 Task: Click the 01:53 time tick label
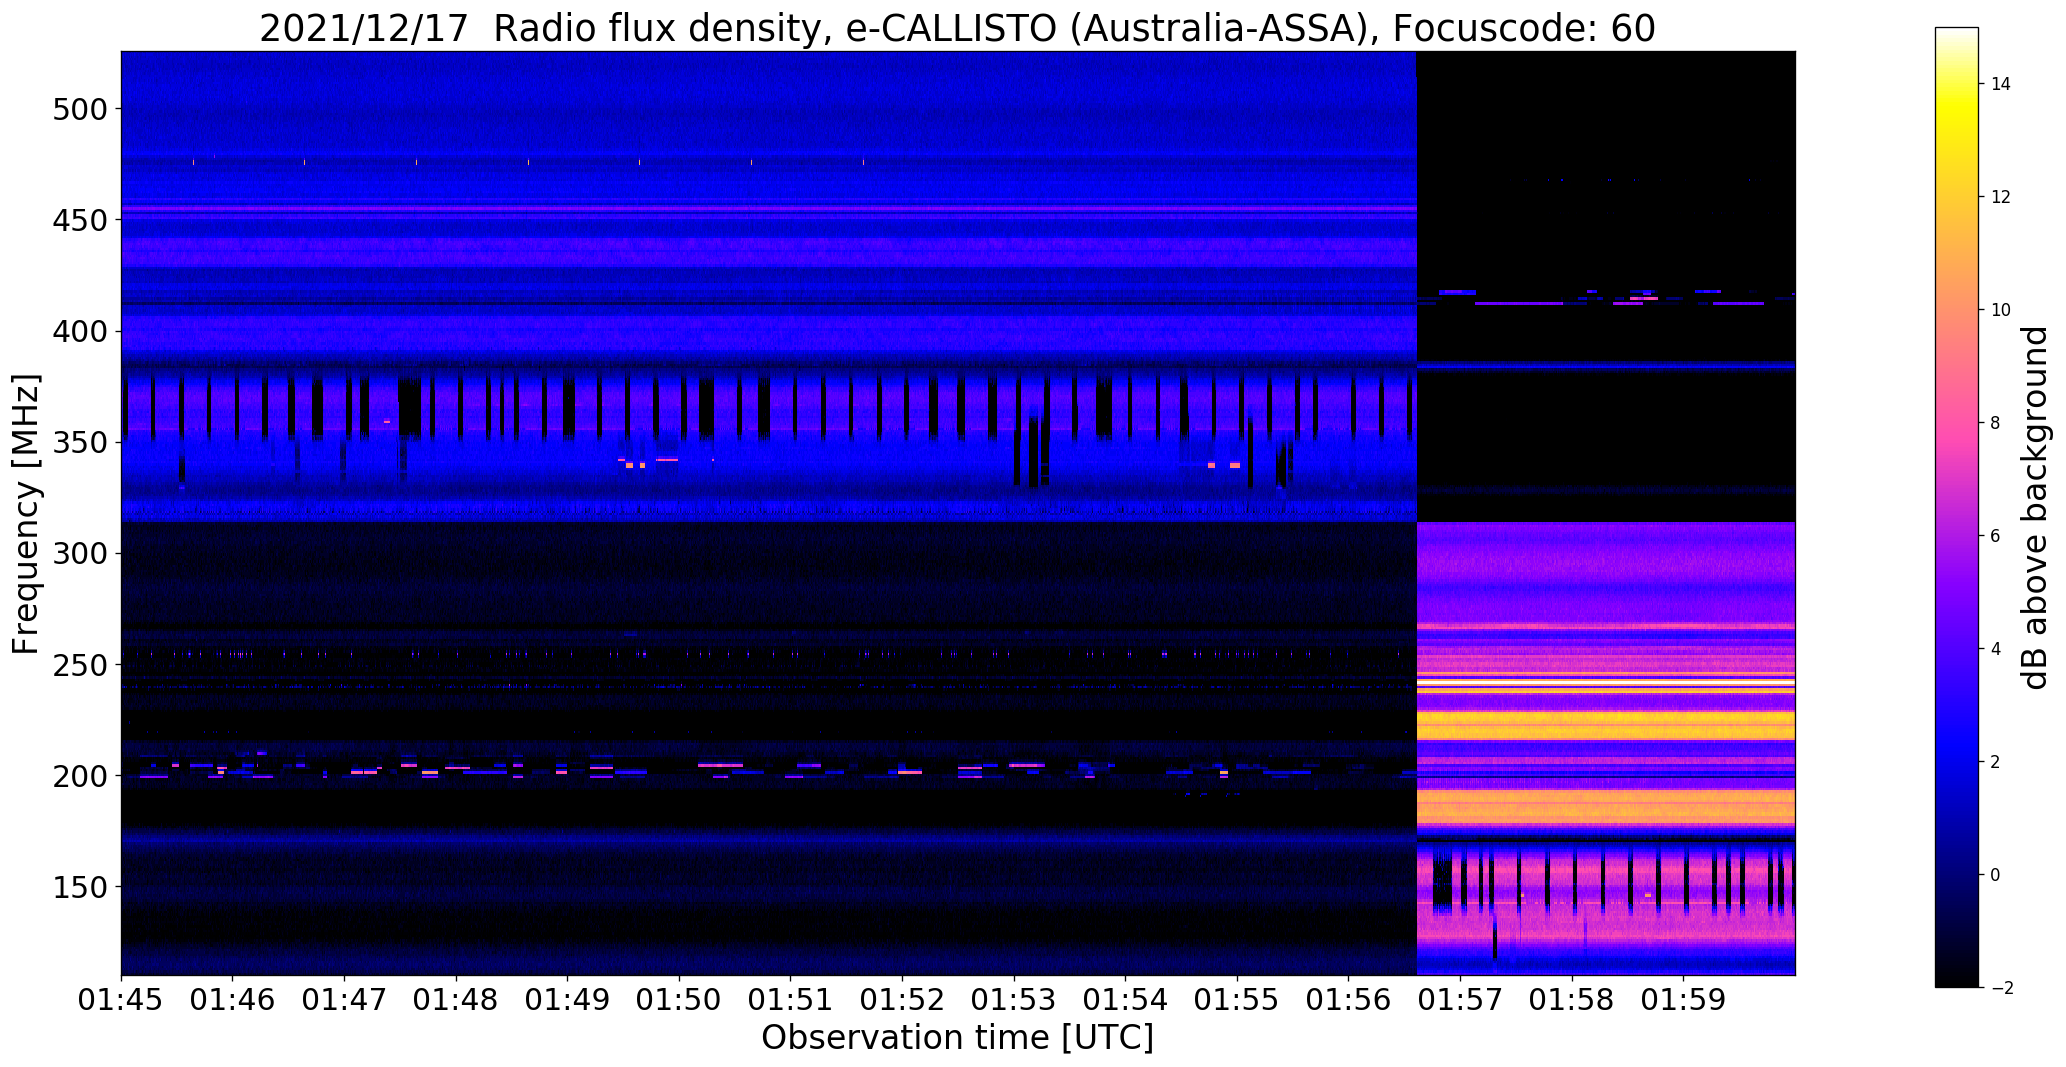point(1015,1000)
